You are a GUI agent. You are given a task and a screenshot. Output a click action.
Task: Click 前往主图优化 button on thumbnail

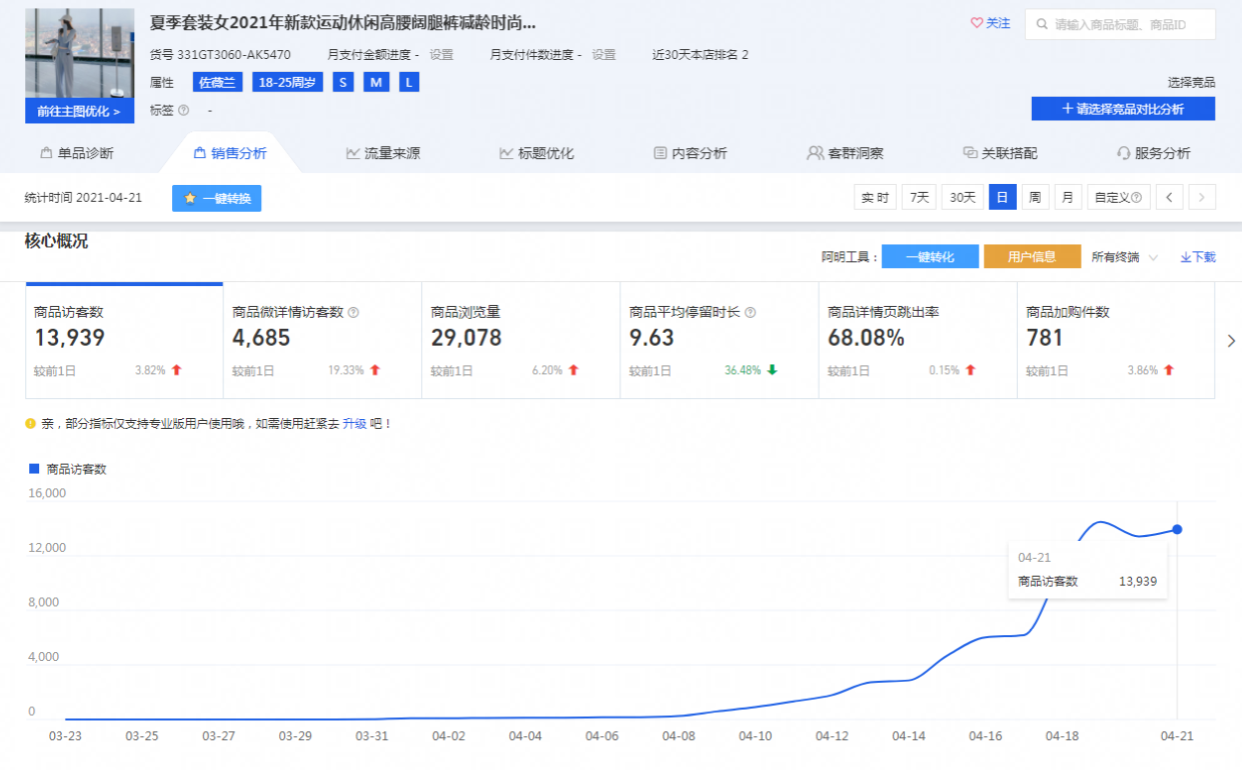79,111
